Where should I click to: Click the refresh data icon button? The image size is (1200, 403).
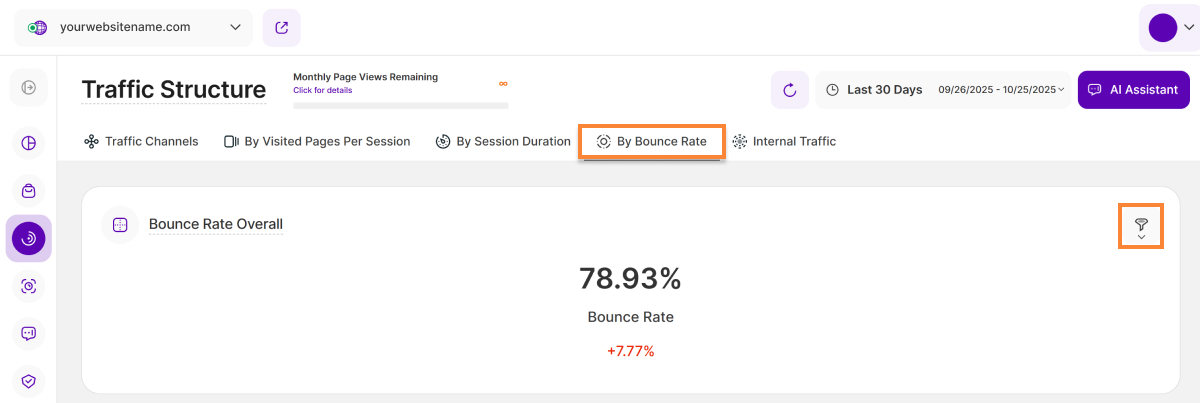point(790,90)
